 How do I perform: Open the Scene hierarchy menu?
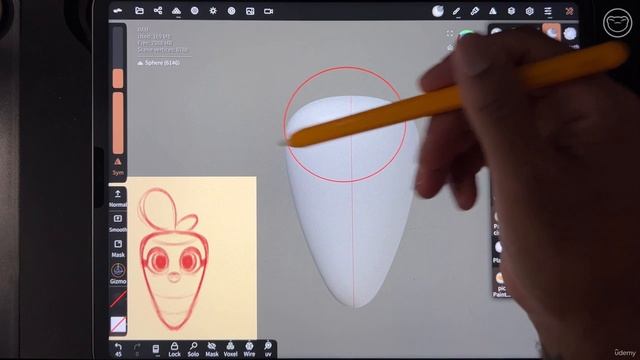click(158, 11)
